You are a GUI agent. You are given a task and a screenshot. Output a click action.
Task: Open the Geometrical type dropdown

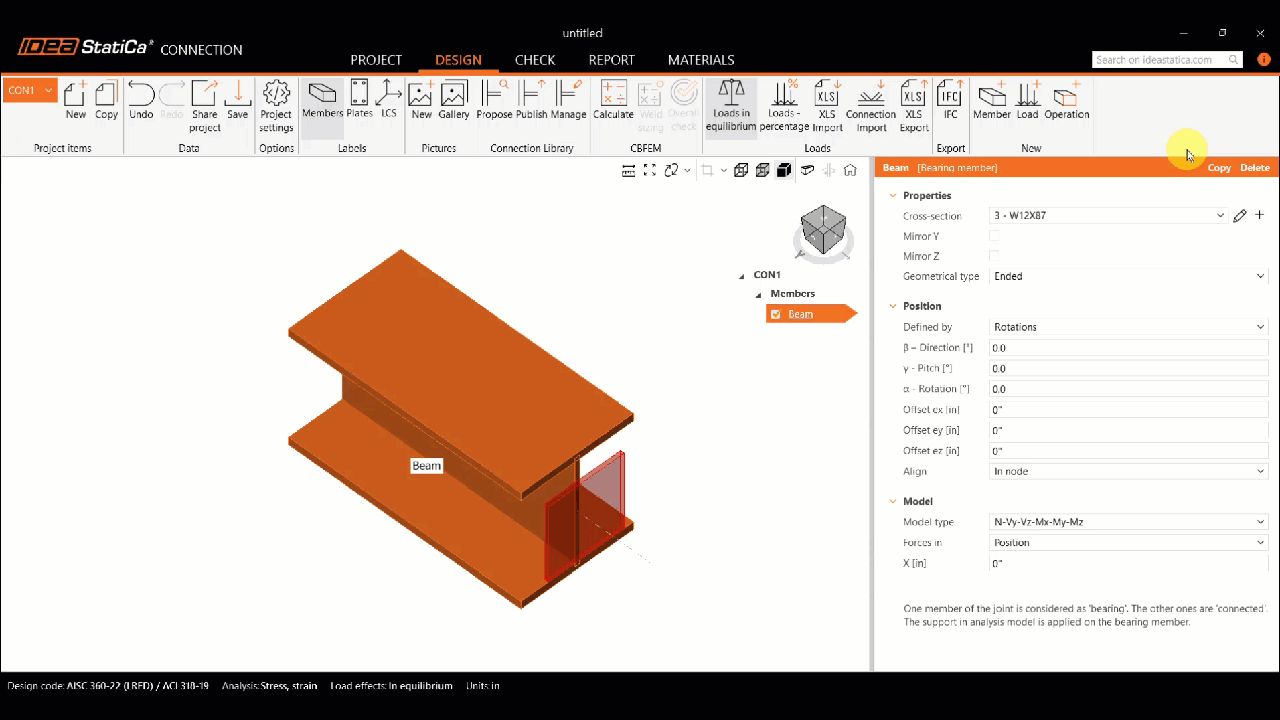pos(1128,277)
